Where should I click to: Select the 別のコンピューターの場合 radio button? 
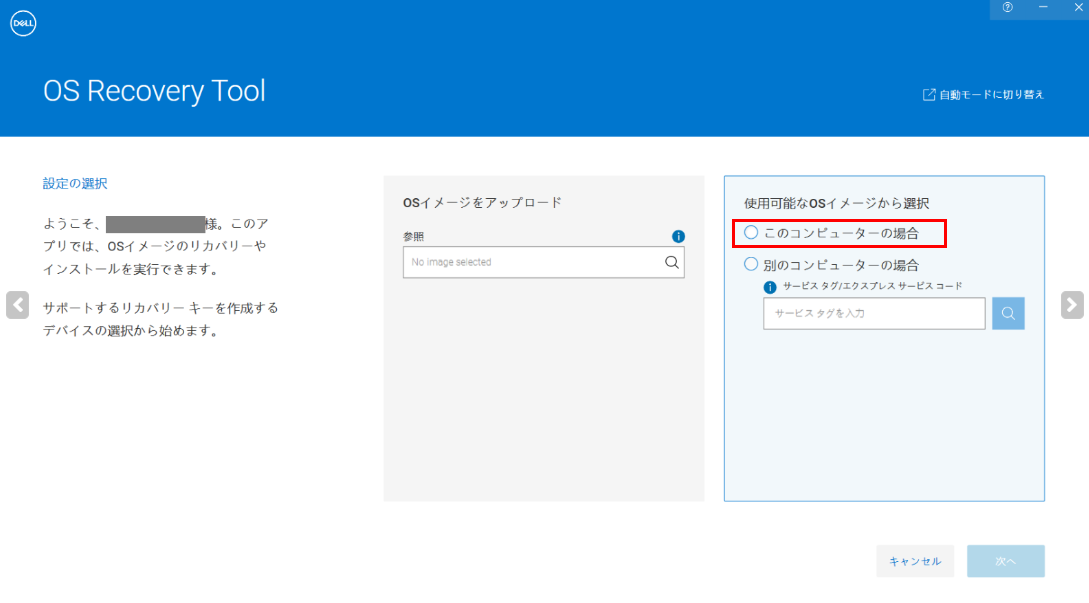(x=752, y=265)
